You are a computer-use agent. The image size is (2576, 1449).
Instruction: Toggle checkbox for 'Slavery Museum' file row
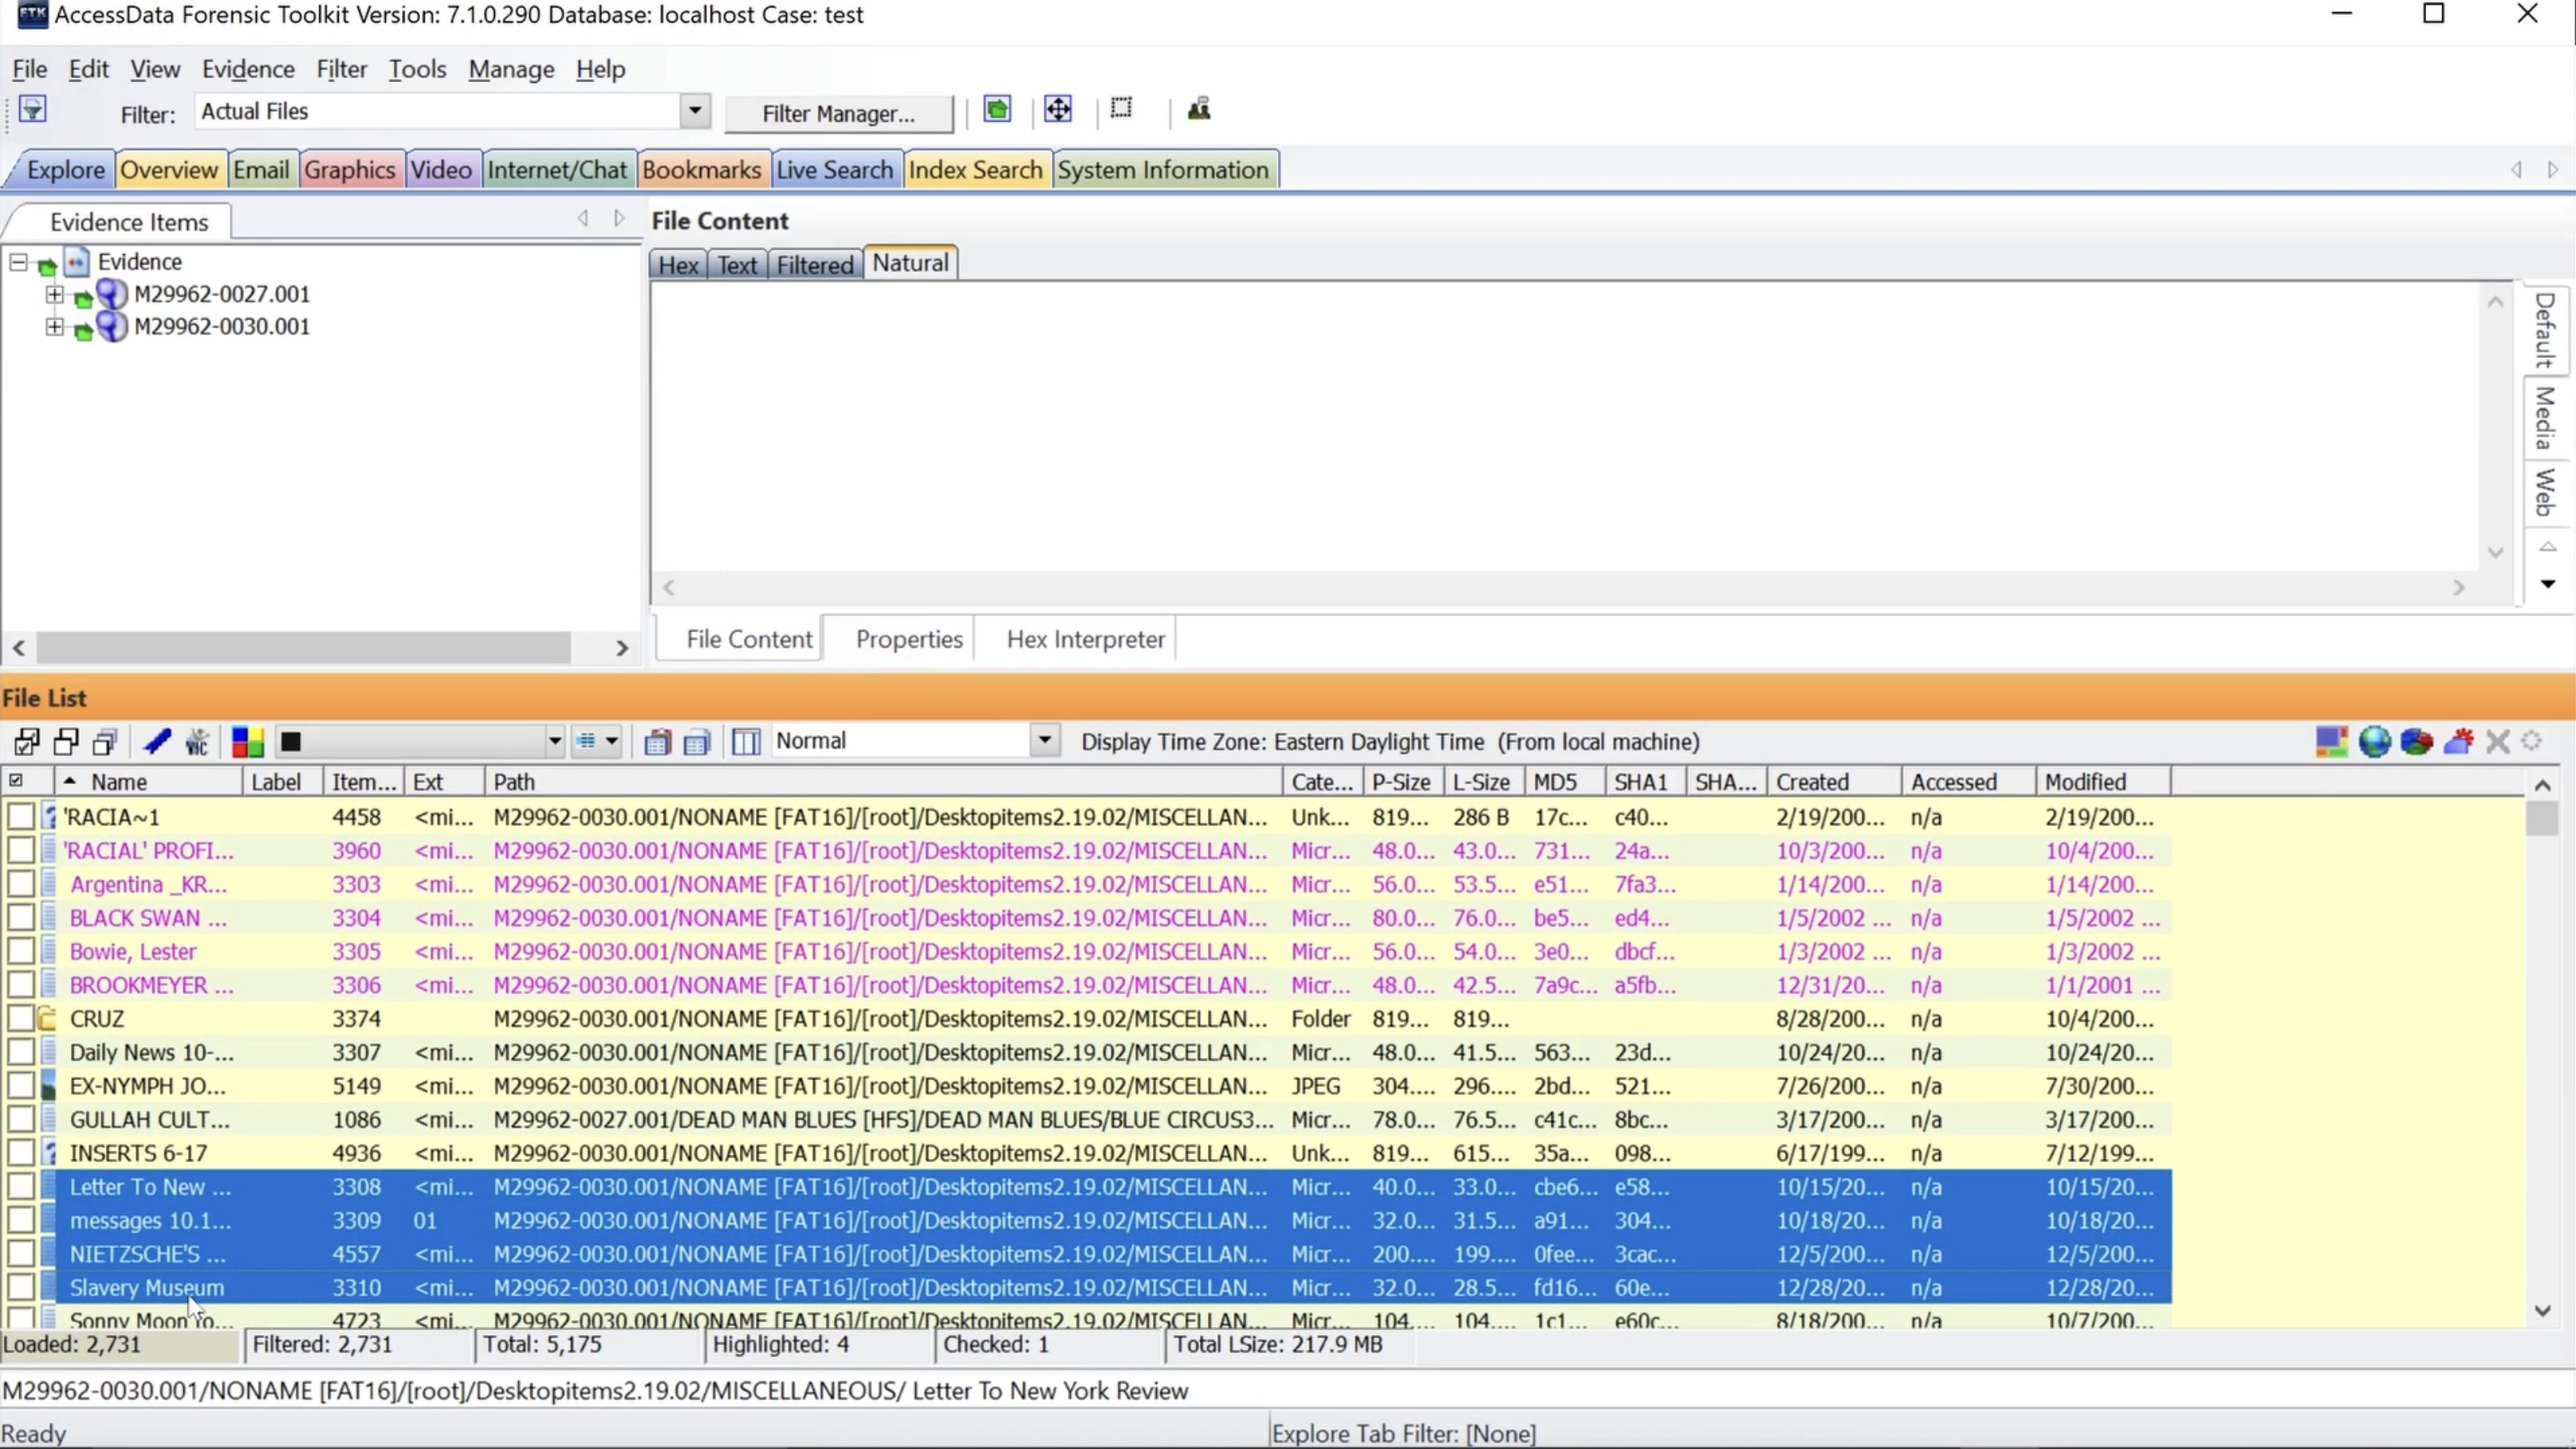point(16,1288)
